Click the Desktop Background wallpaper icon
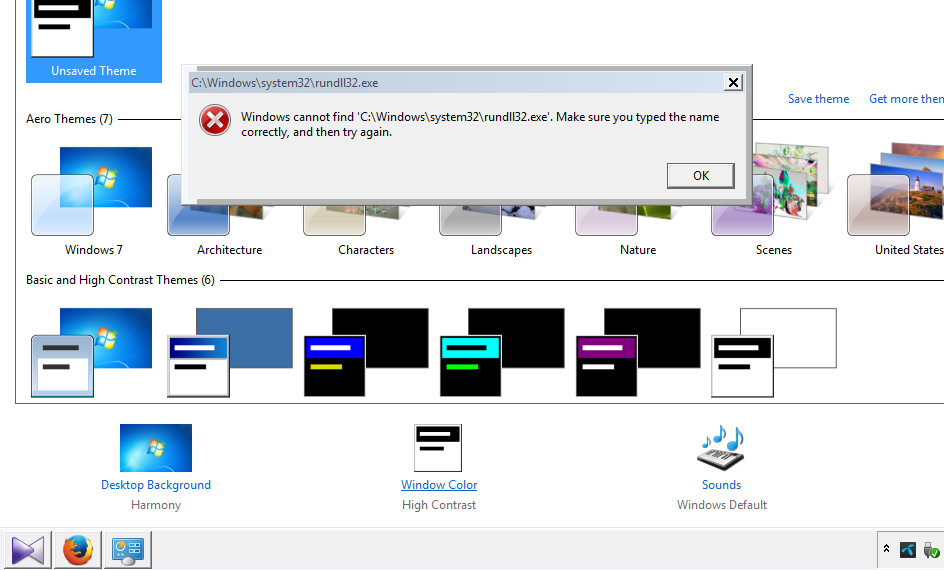944x570 pixels. (156, 448)
